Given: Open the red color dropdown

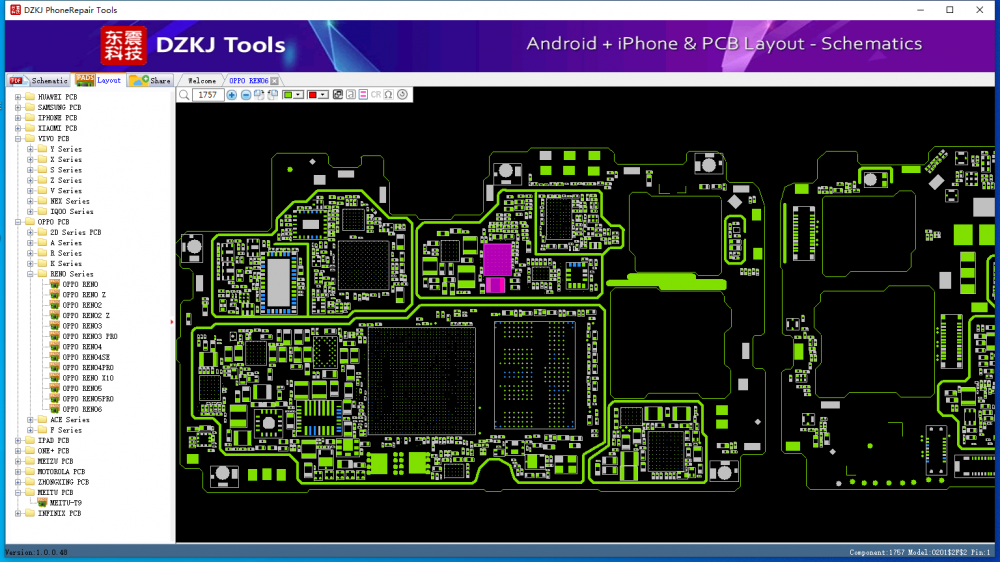Looking at the screenshot, I should (x=324, y=95).
